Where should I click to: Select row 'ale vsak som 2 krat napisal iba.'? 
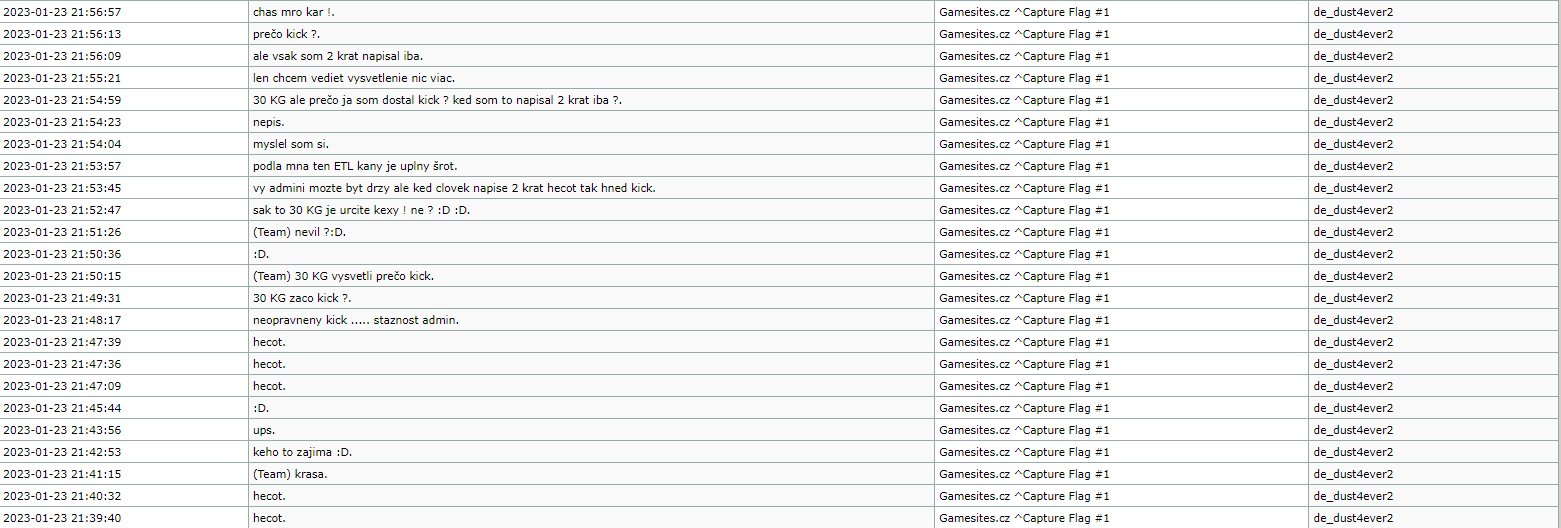point(780,56)
